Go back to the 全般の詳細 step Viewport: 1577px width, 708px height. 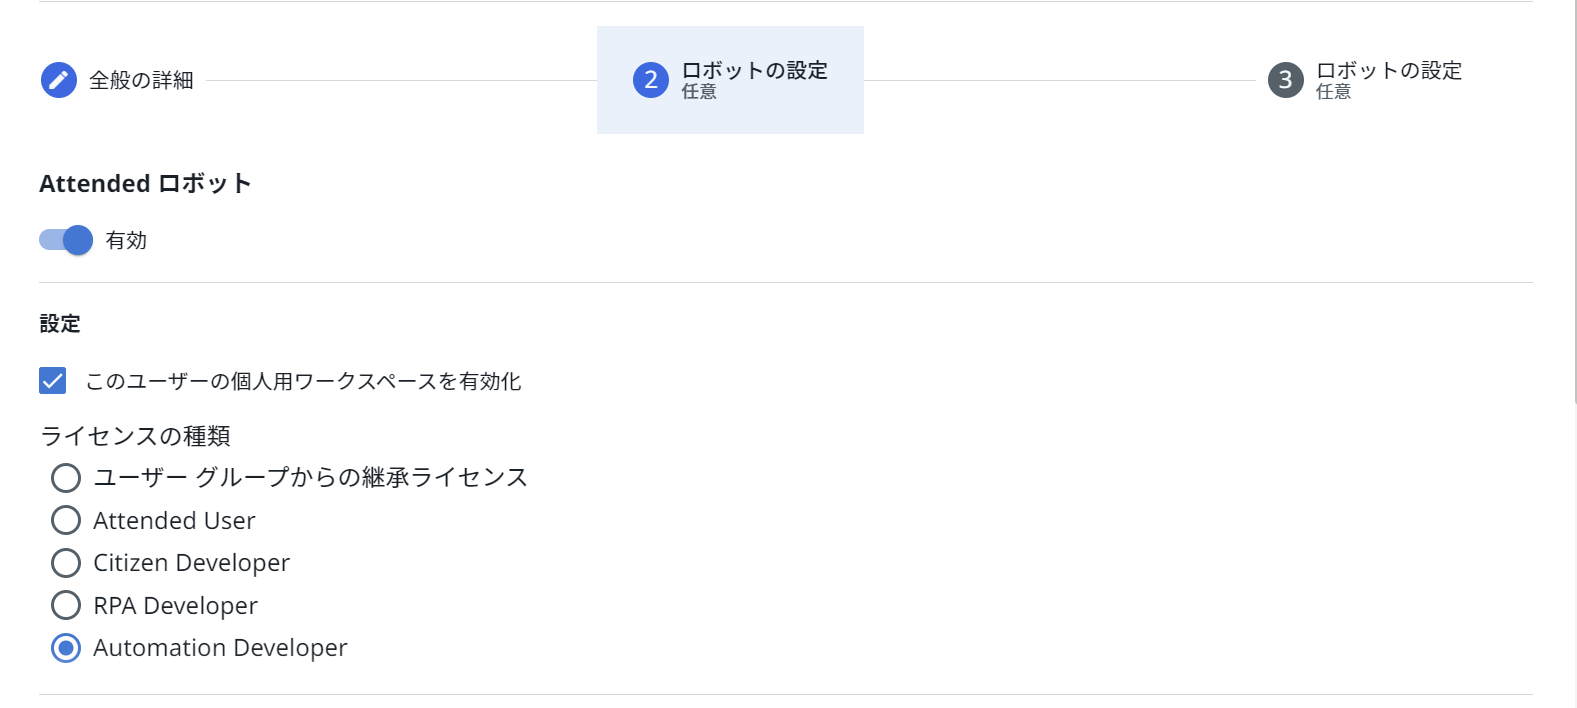(141, 80)
